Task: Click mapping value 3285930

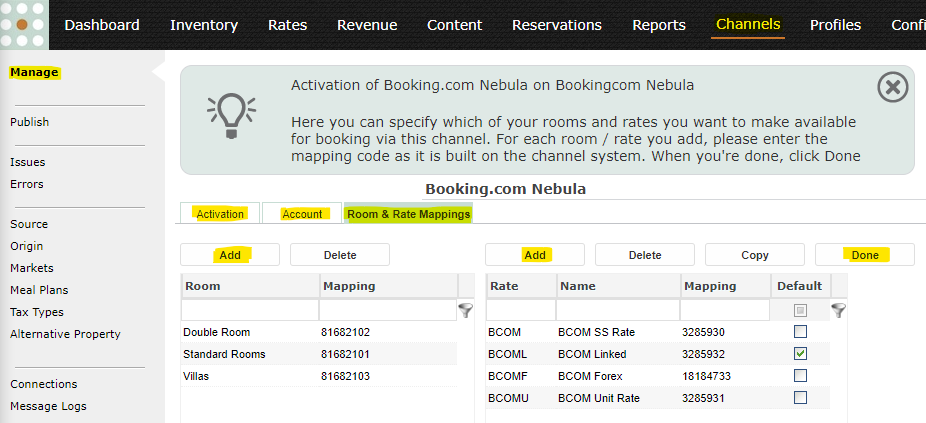Action: 703,332
